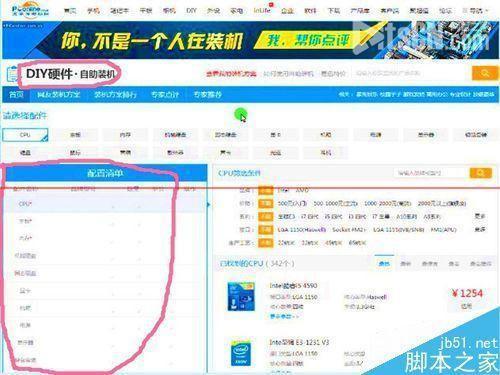Open the Intel i5 4590 product image

[241, 296]
